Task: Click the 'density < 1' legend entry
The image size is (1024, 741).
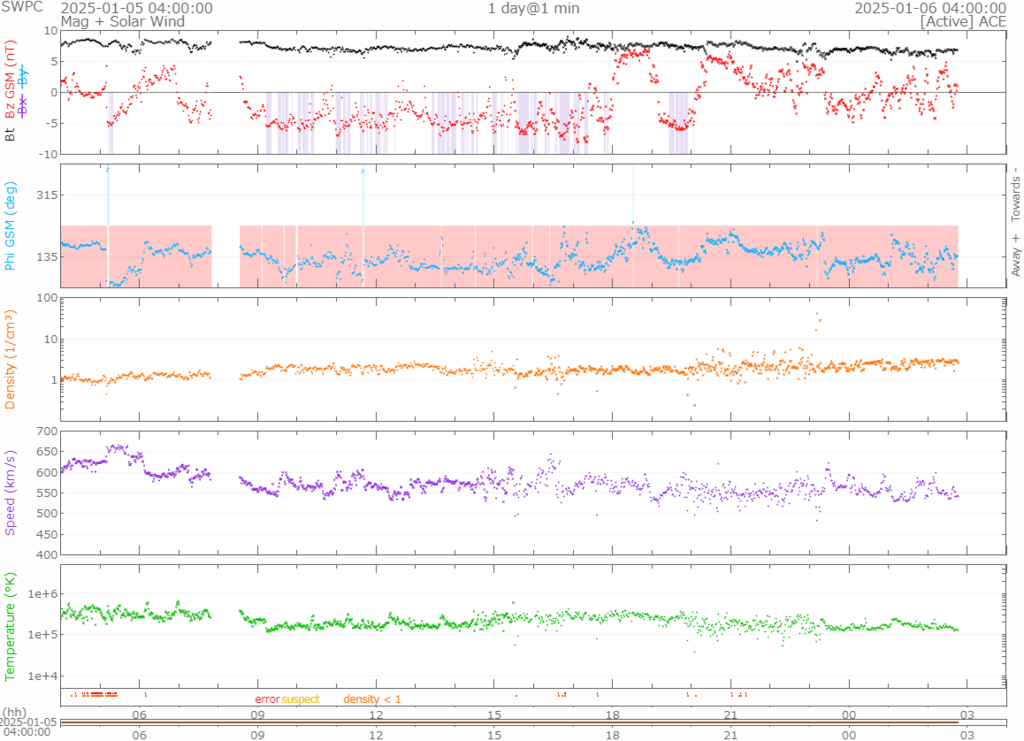Action: pyautogui.click(x=372, y=699)
